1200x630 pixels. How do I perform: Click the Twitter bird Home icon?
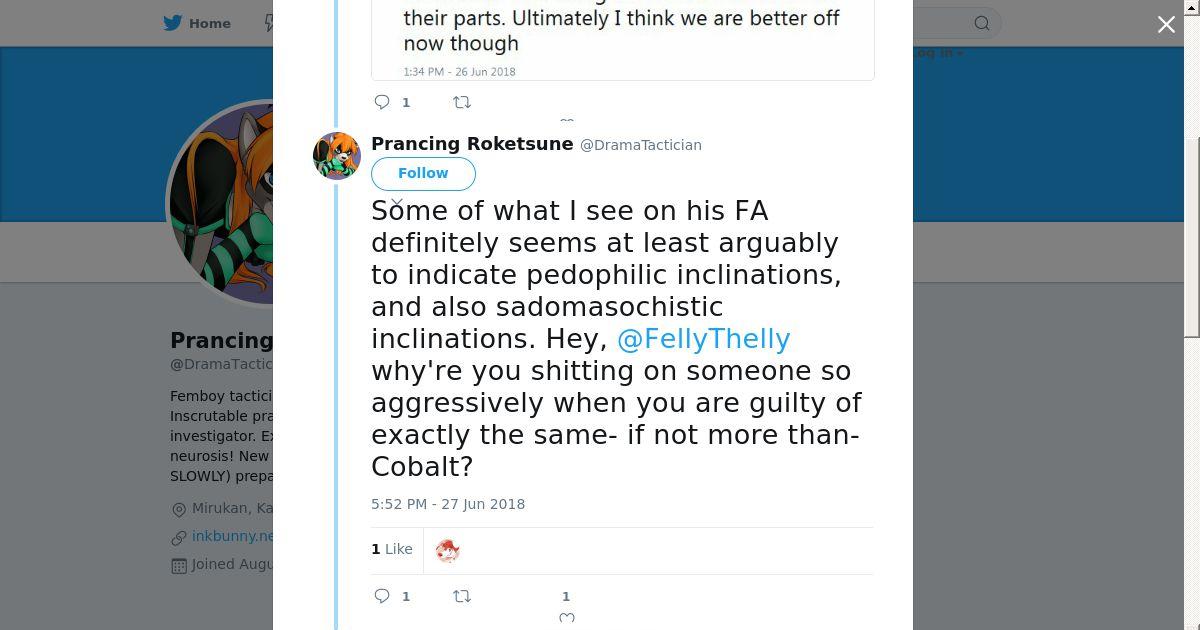point(173,23)
